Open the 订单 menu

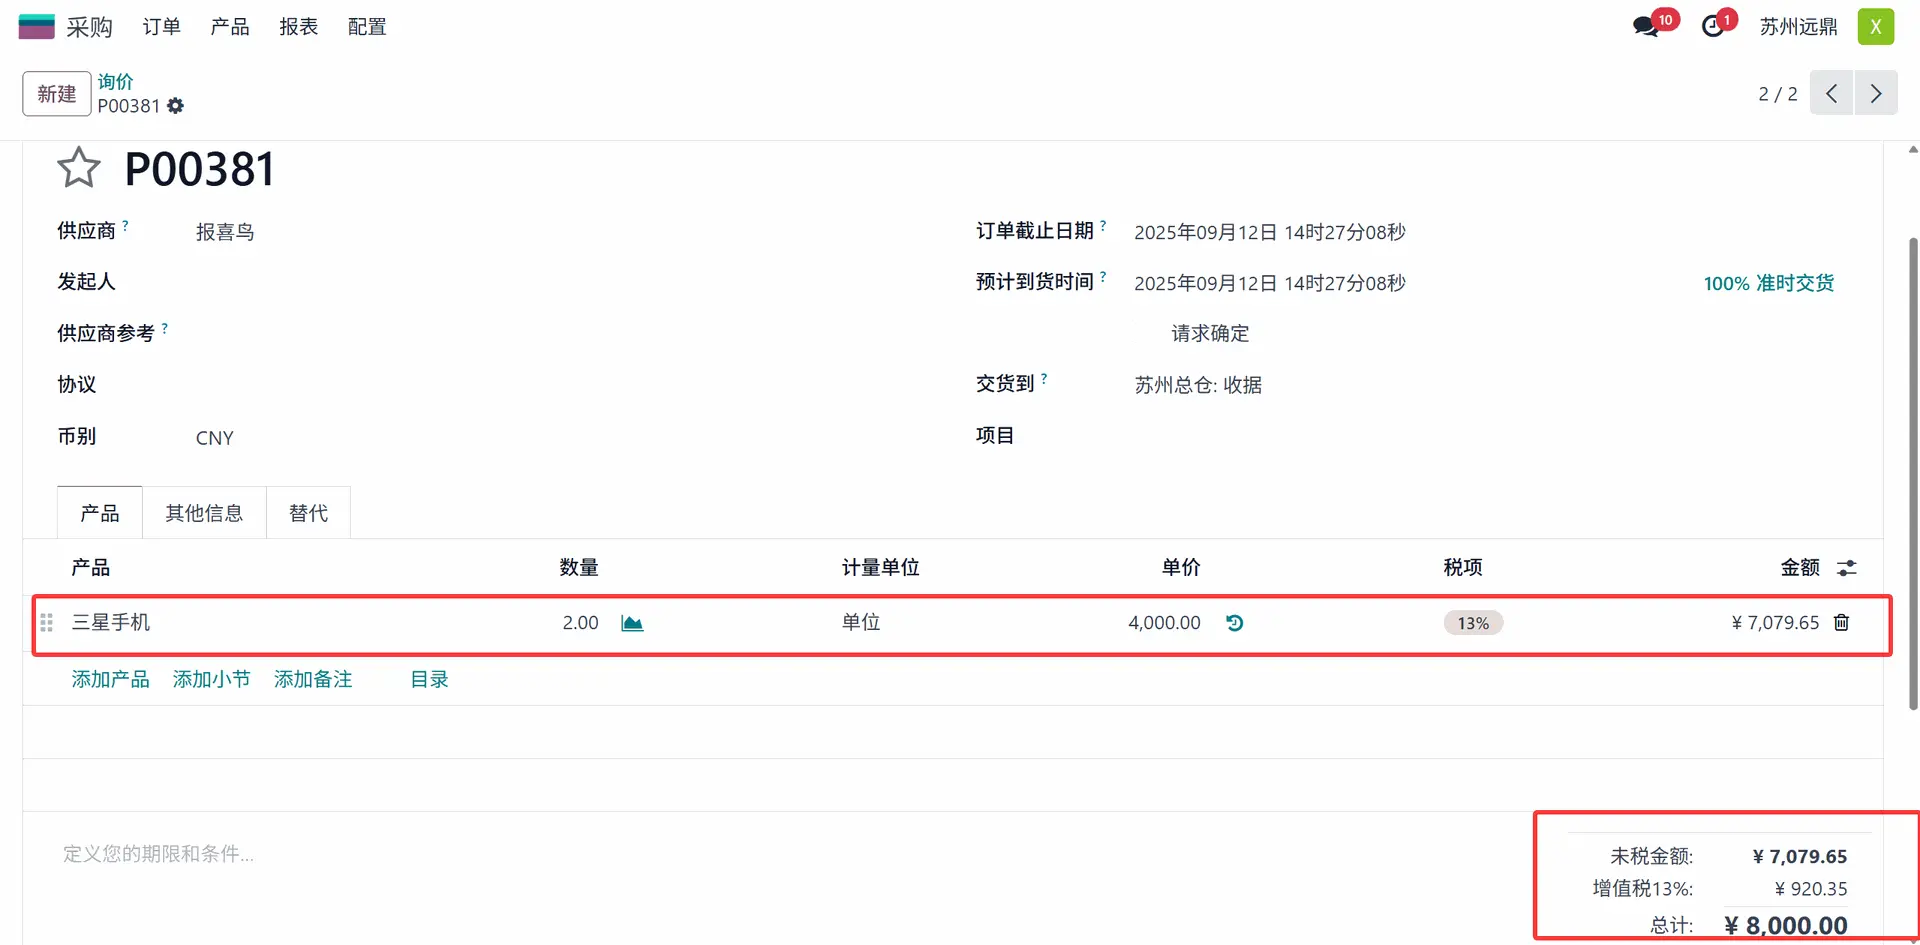(x=161, y=27)
